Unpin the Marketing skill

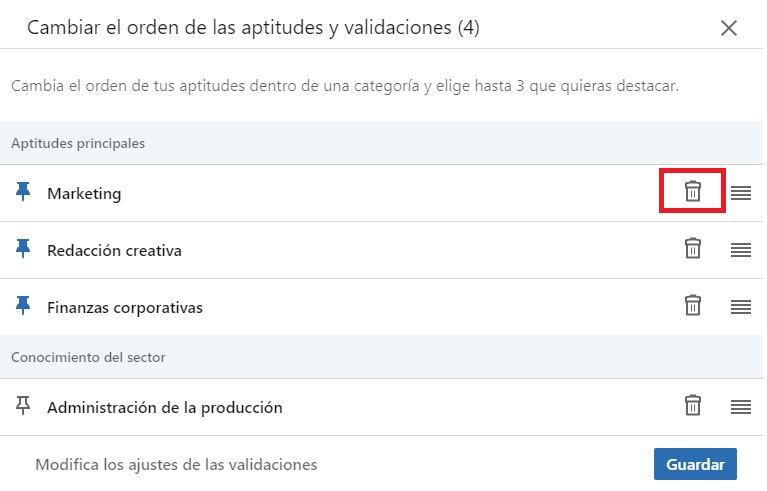click(24, 193)
